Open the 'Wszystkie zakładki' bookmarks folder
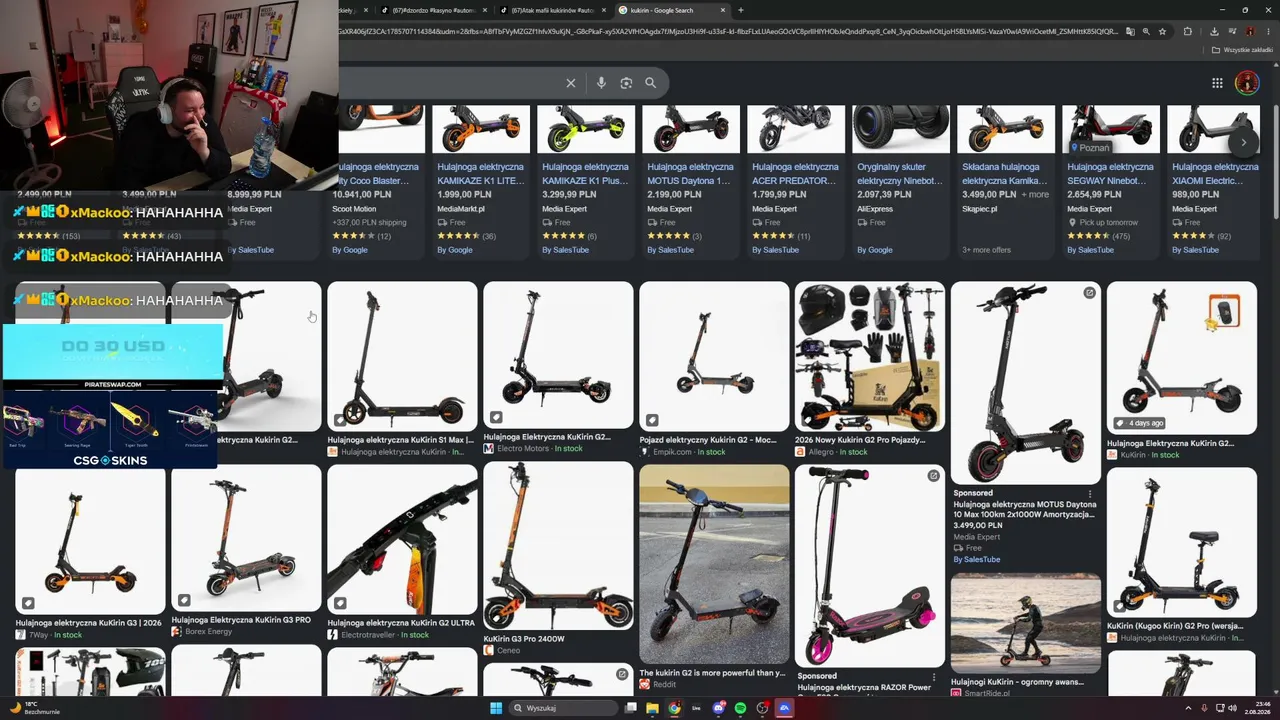The width and height of the screenshot is (1280, 720). [x=1241, y=49]
